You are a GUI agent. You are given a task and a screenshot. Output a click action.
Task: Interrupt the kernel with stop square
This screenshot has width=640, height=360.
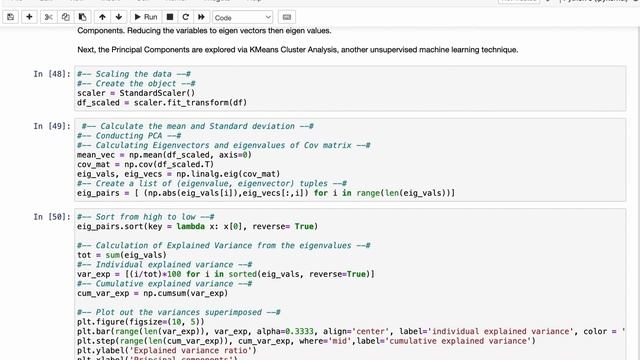coord(170,17)
